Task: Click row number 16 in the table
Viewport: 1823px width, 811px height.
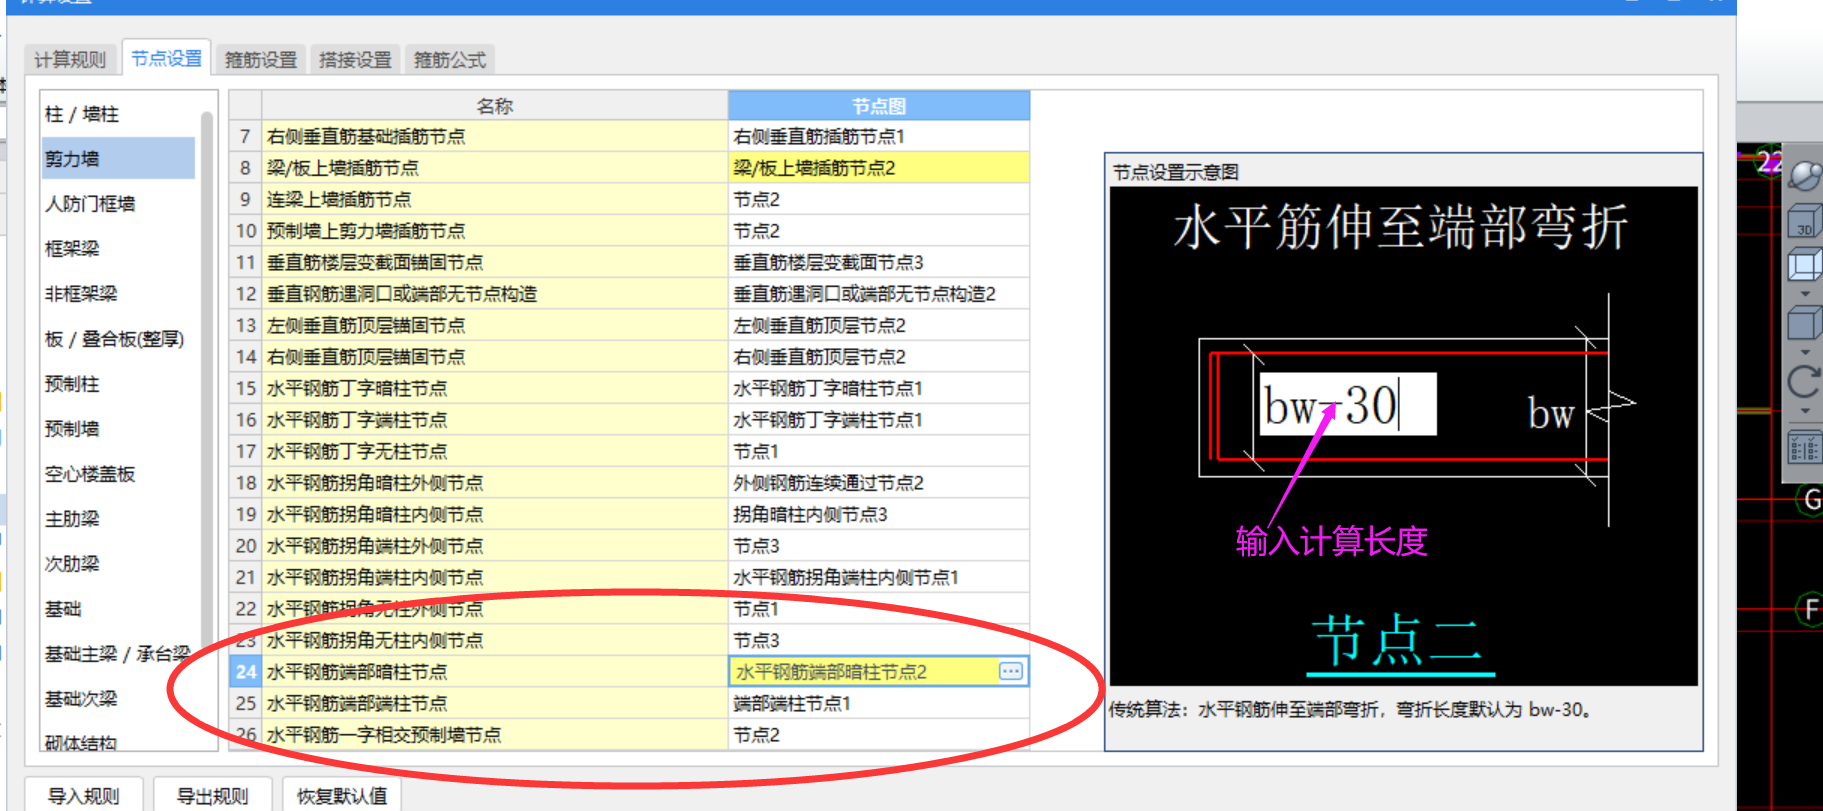Action: (x=246, y=420)
